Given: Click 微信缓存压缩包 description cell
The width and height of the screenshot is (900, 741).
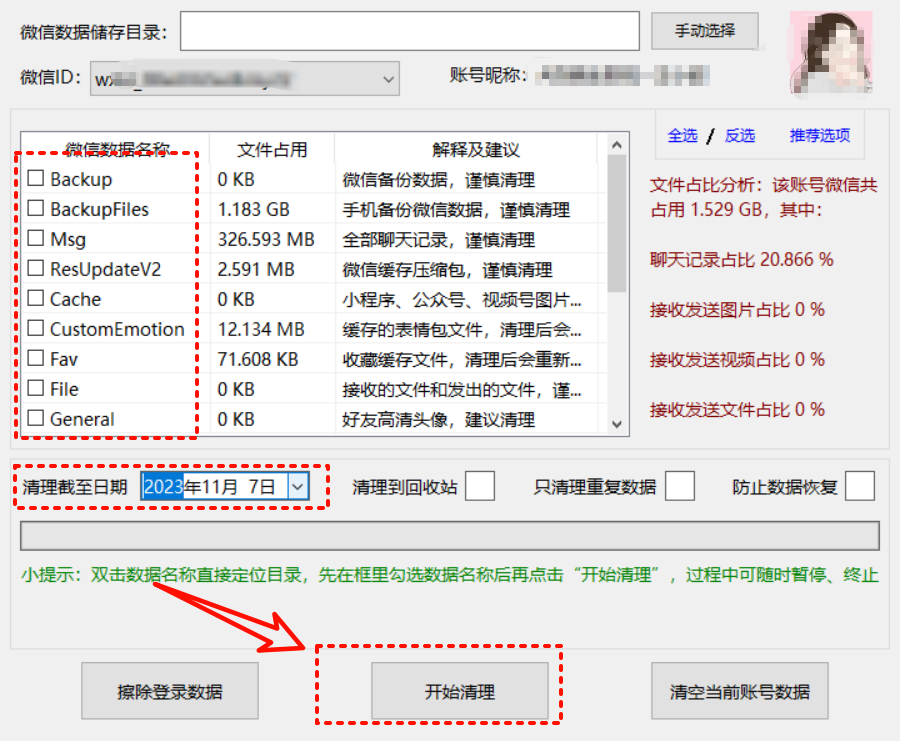Looking at the screenshot, I should pos(448,269).
